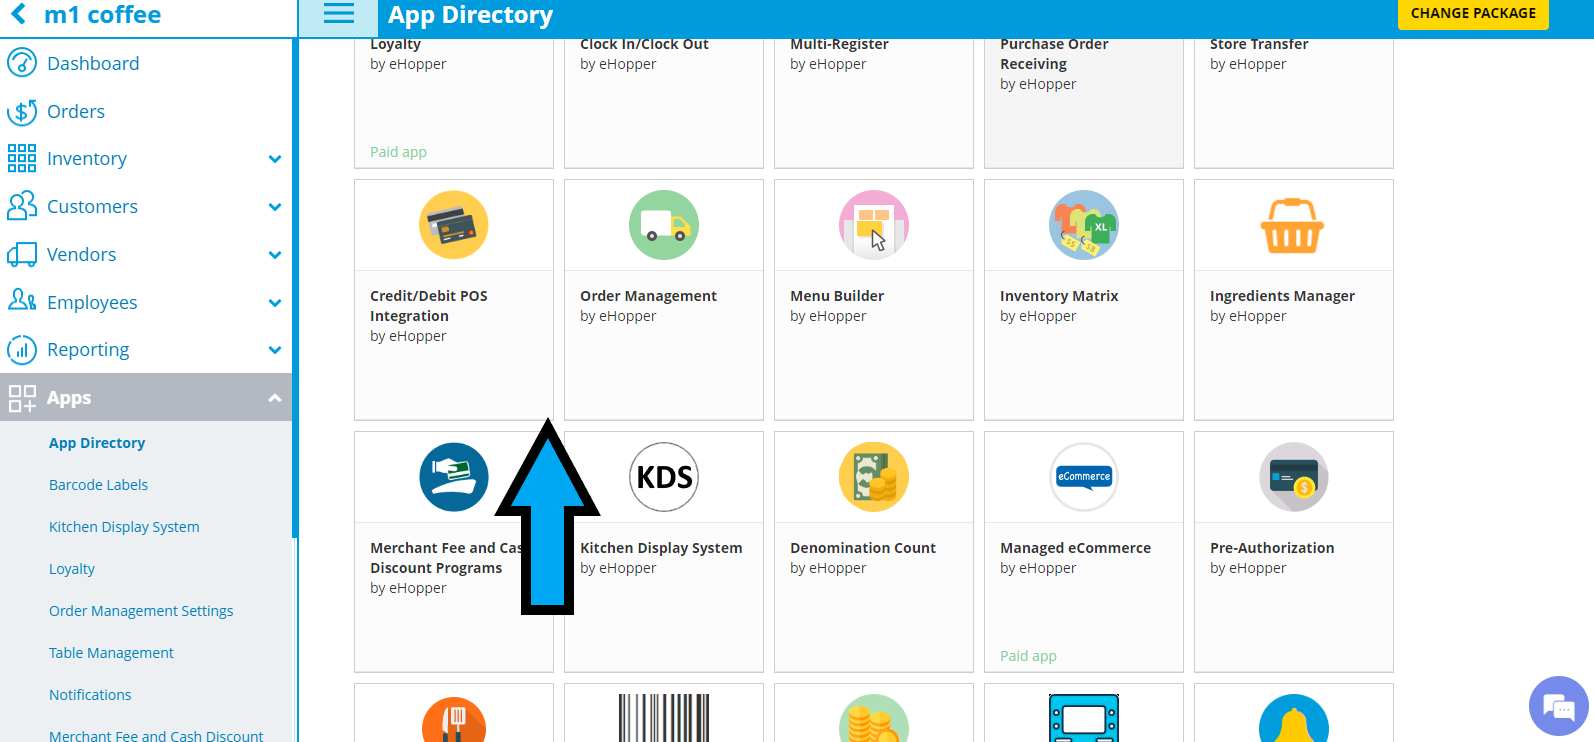Image resolution: width=1594 pixels, height=742 pixels.
Task: Click the Employees icon in sidebar
Action: coord(22,300)
